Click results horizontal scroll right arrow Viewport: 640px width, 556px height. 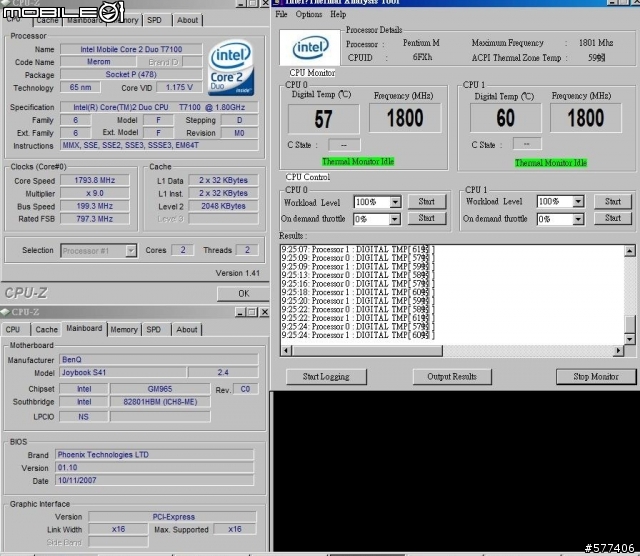tap(619, 350)
